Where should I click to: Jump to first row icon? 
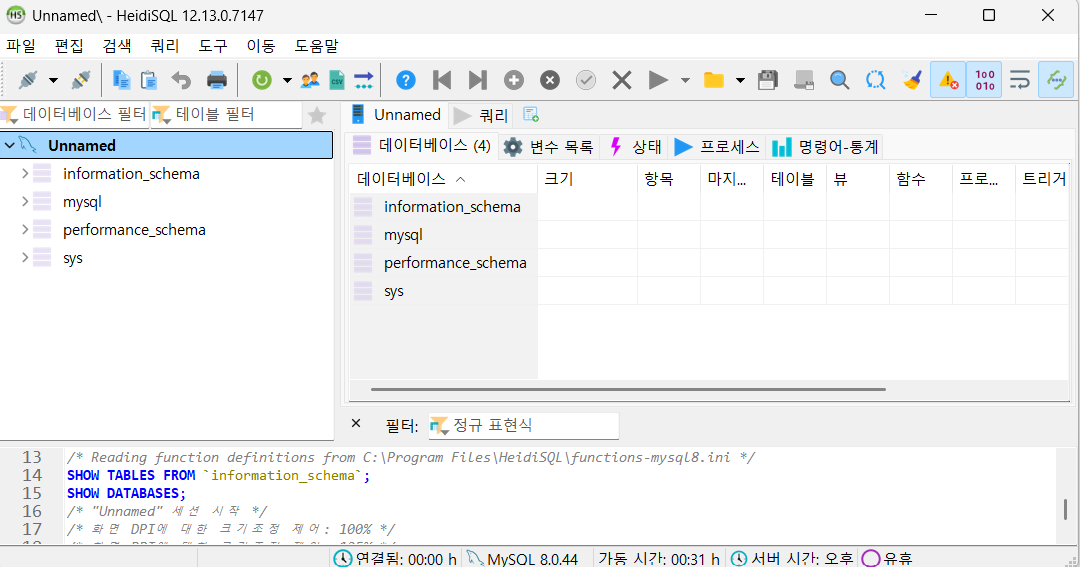tap(442, 80)
